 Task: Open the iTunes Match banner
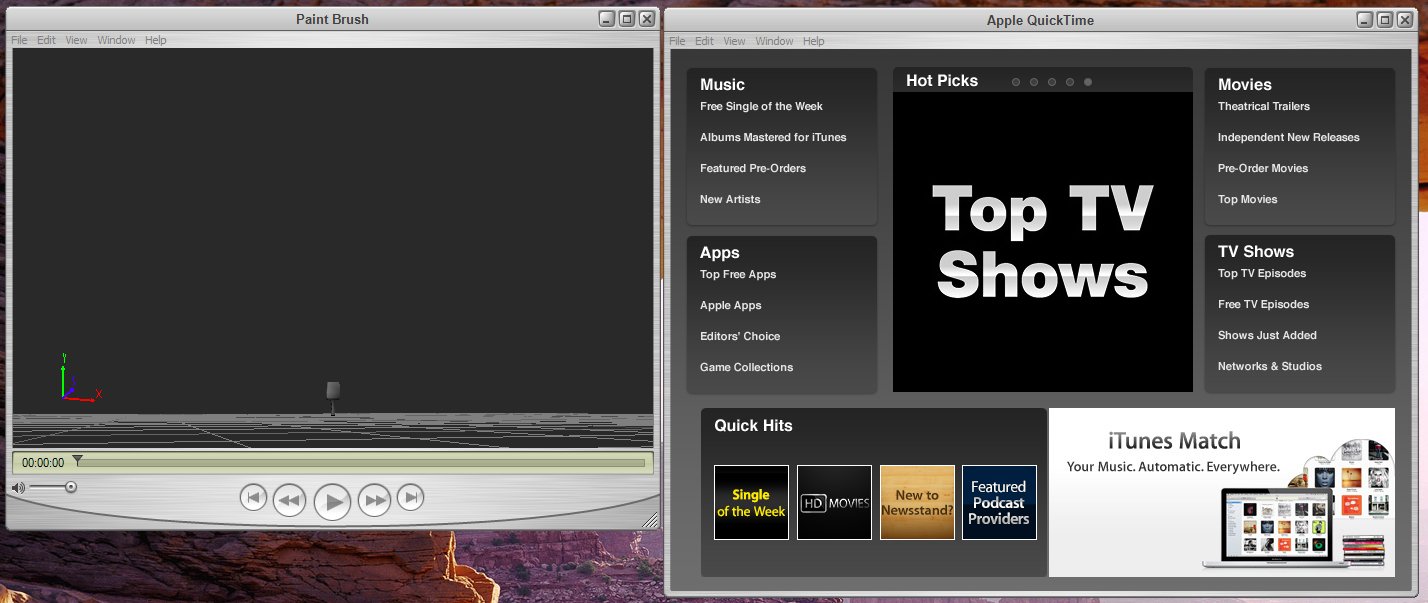tap(1221, 492)
